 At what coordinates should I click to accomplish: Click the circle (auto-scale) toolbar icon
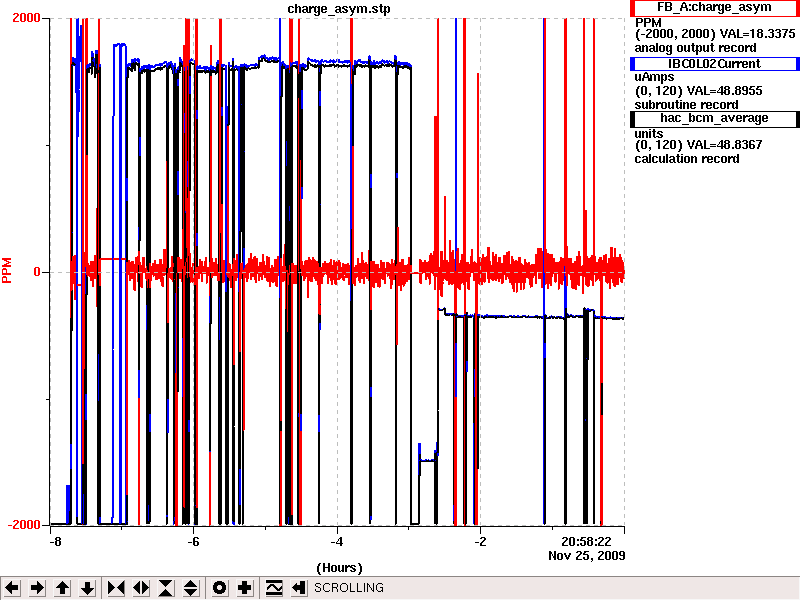pos(219,588)
